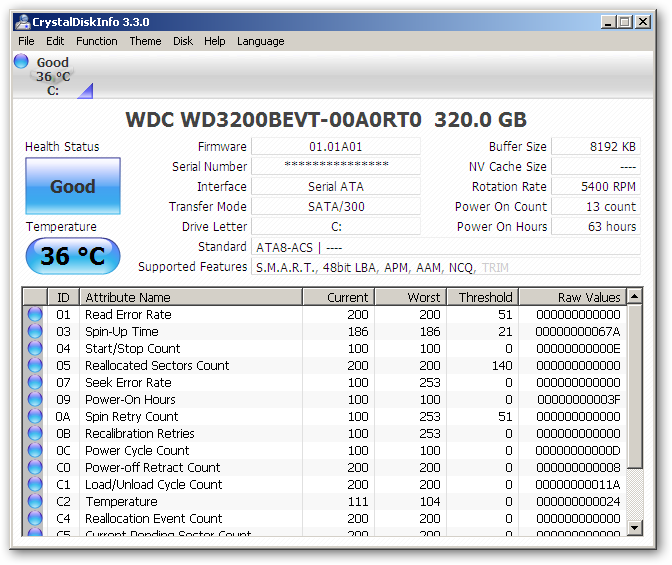Click the Interface field Serial ATA

(x=336, y=186)
